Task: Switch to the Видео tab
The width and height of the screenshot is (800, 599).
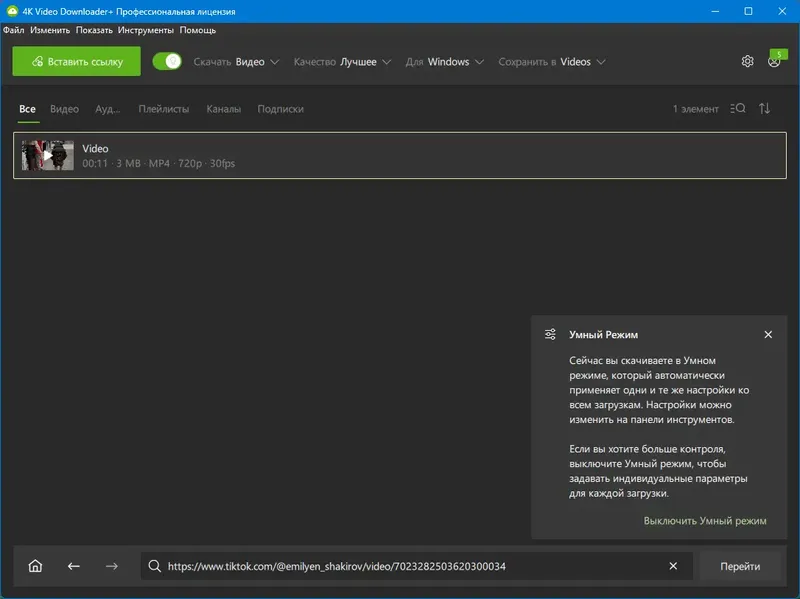Action: (x=64, y=109)
